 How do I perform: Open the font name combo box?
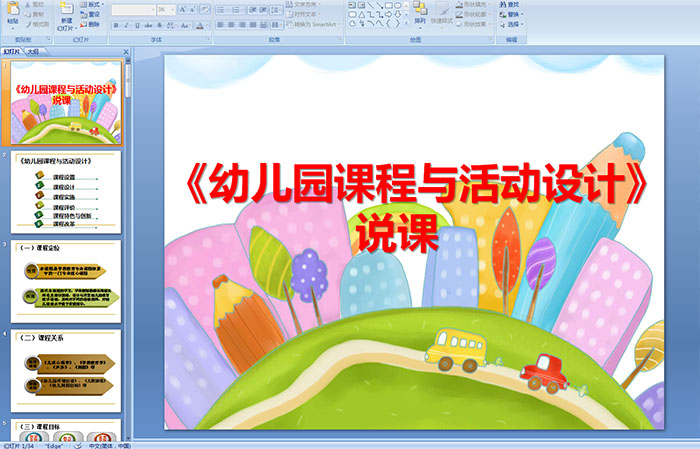point(133,9)
